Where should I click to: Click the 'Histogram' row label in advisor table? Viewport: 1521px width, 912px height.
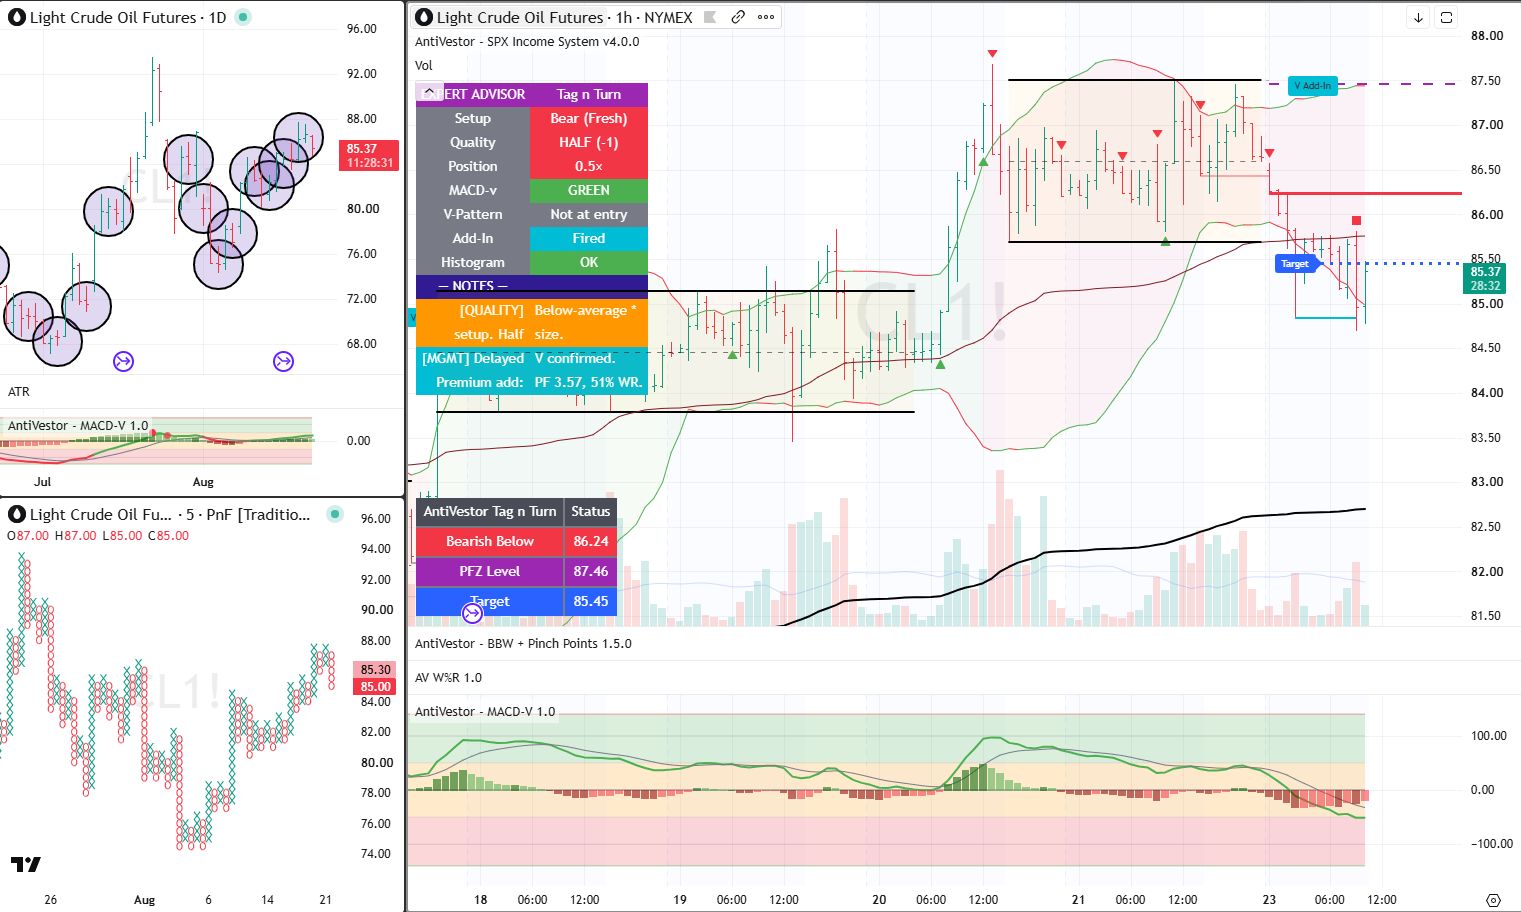pyautogui.click(x=473, y=262)
